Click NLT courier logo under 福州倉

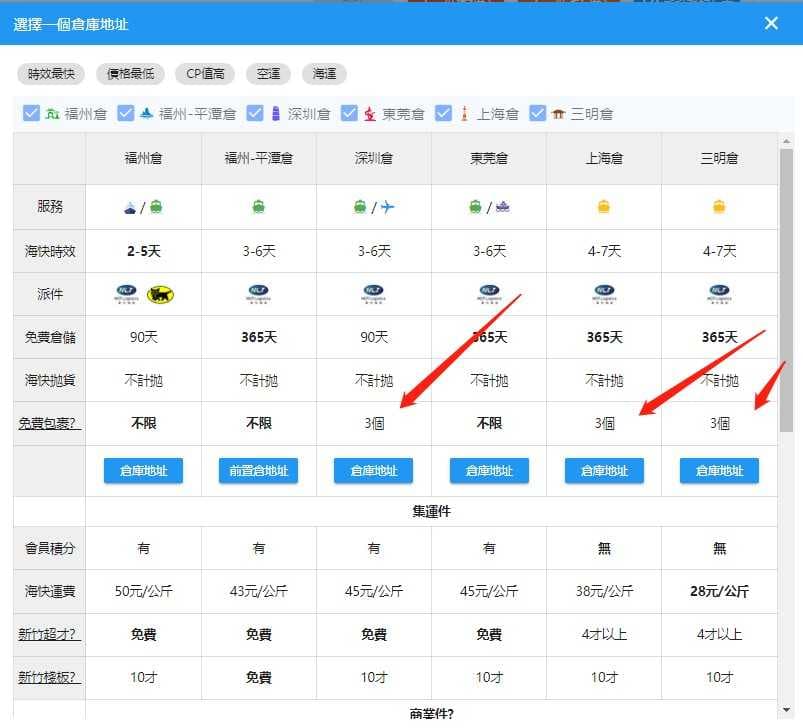126,294
